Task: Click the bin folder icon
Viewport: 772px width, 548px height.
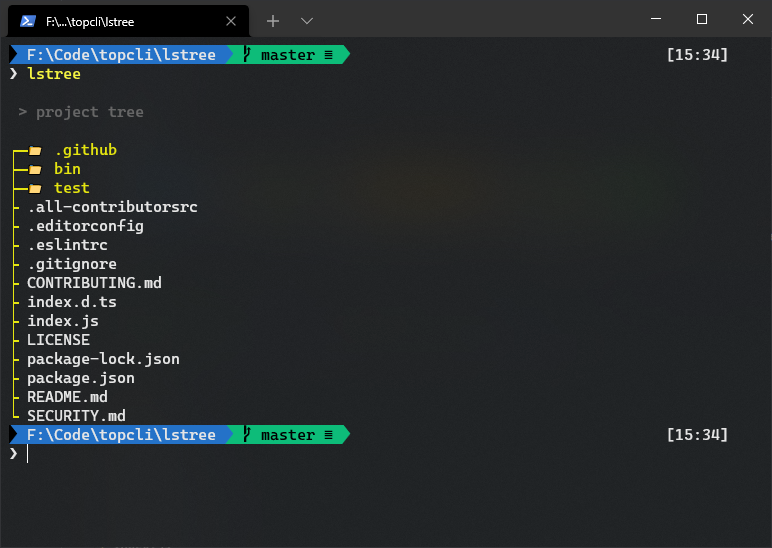Action: pyautogui.click(x=35, y=169)
